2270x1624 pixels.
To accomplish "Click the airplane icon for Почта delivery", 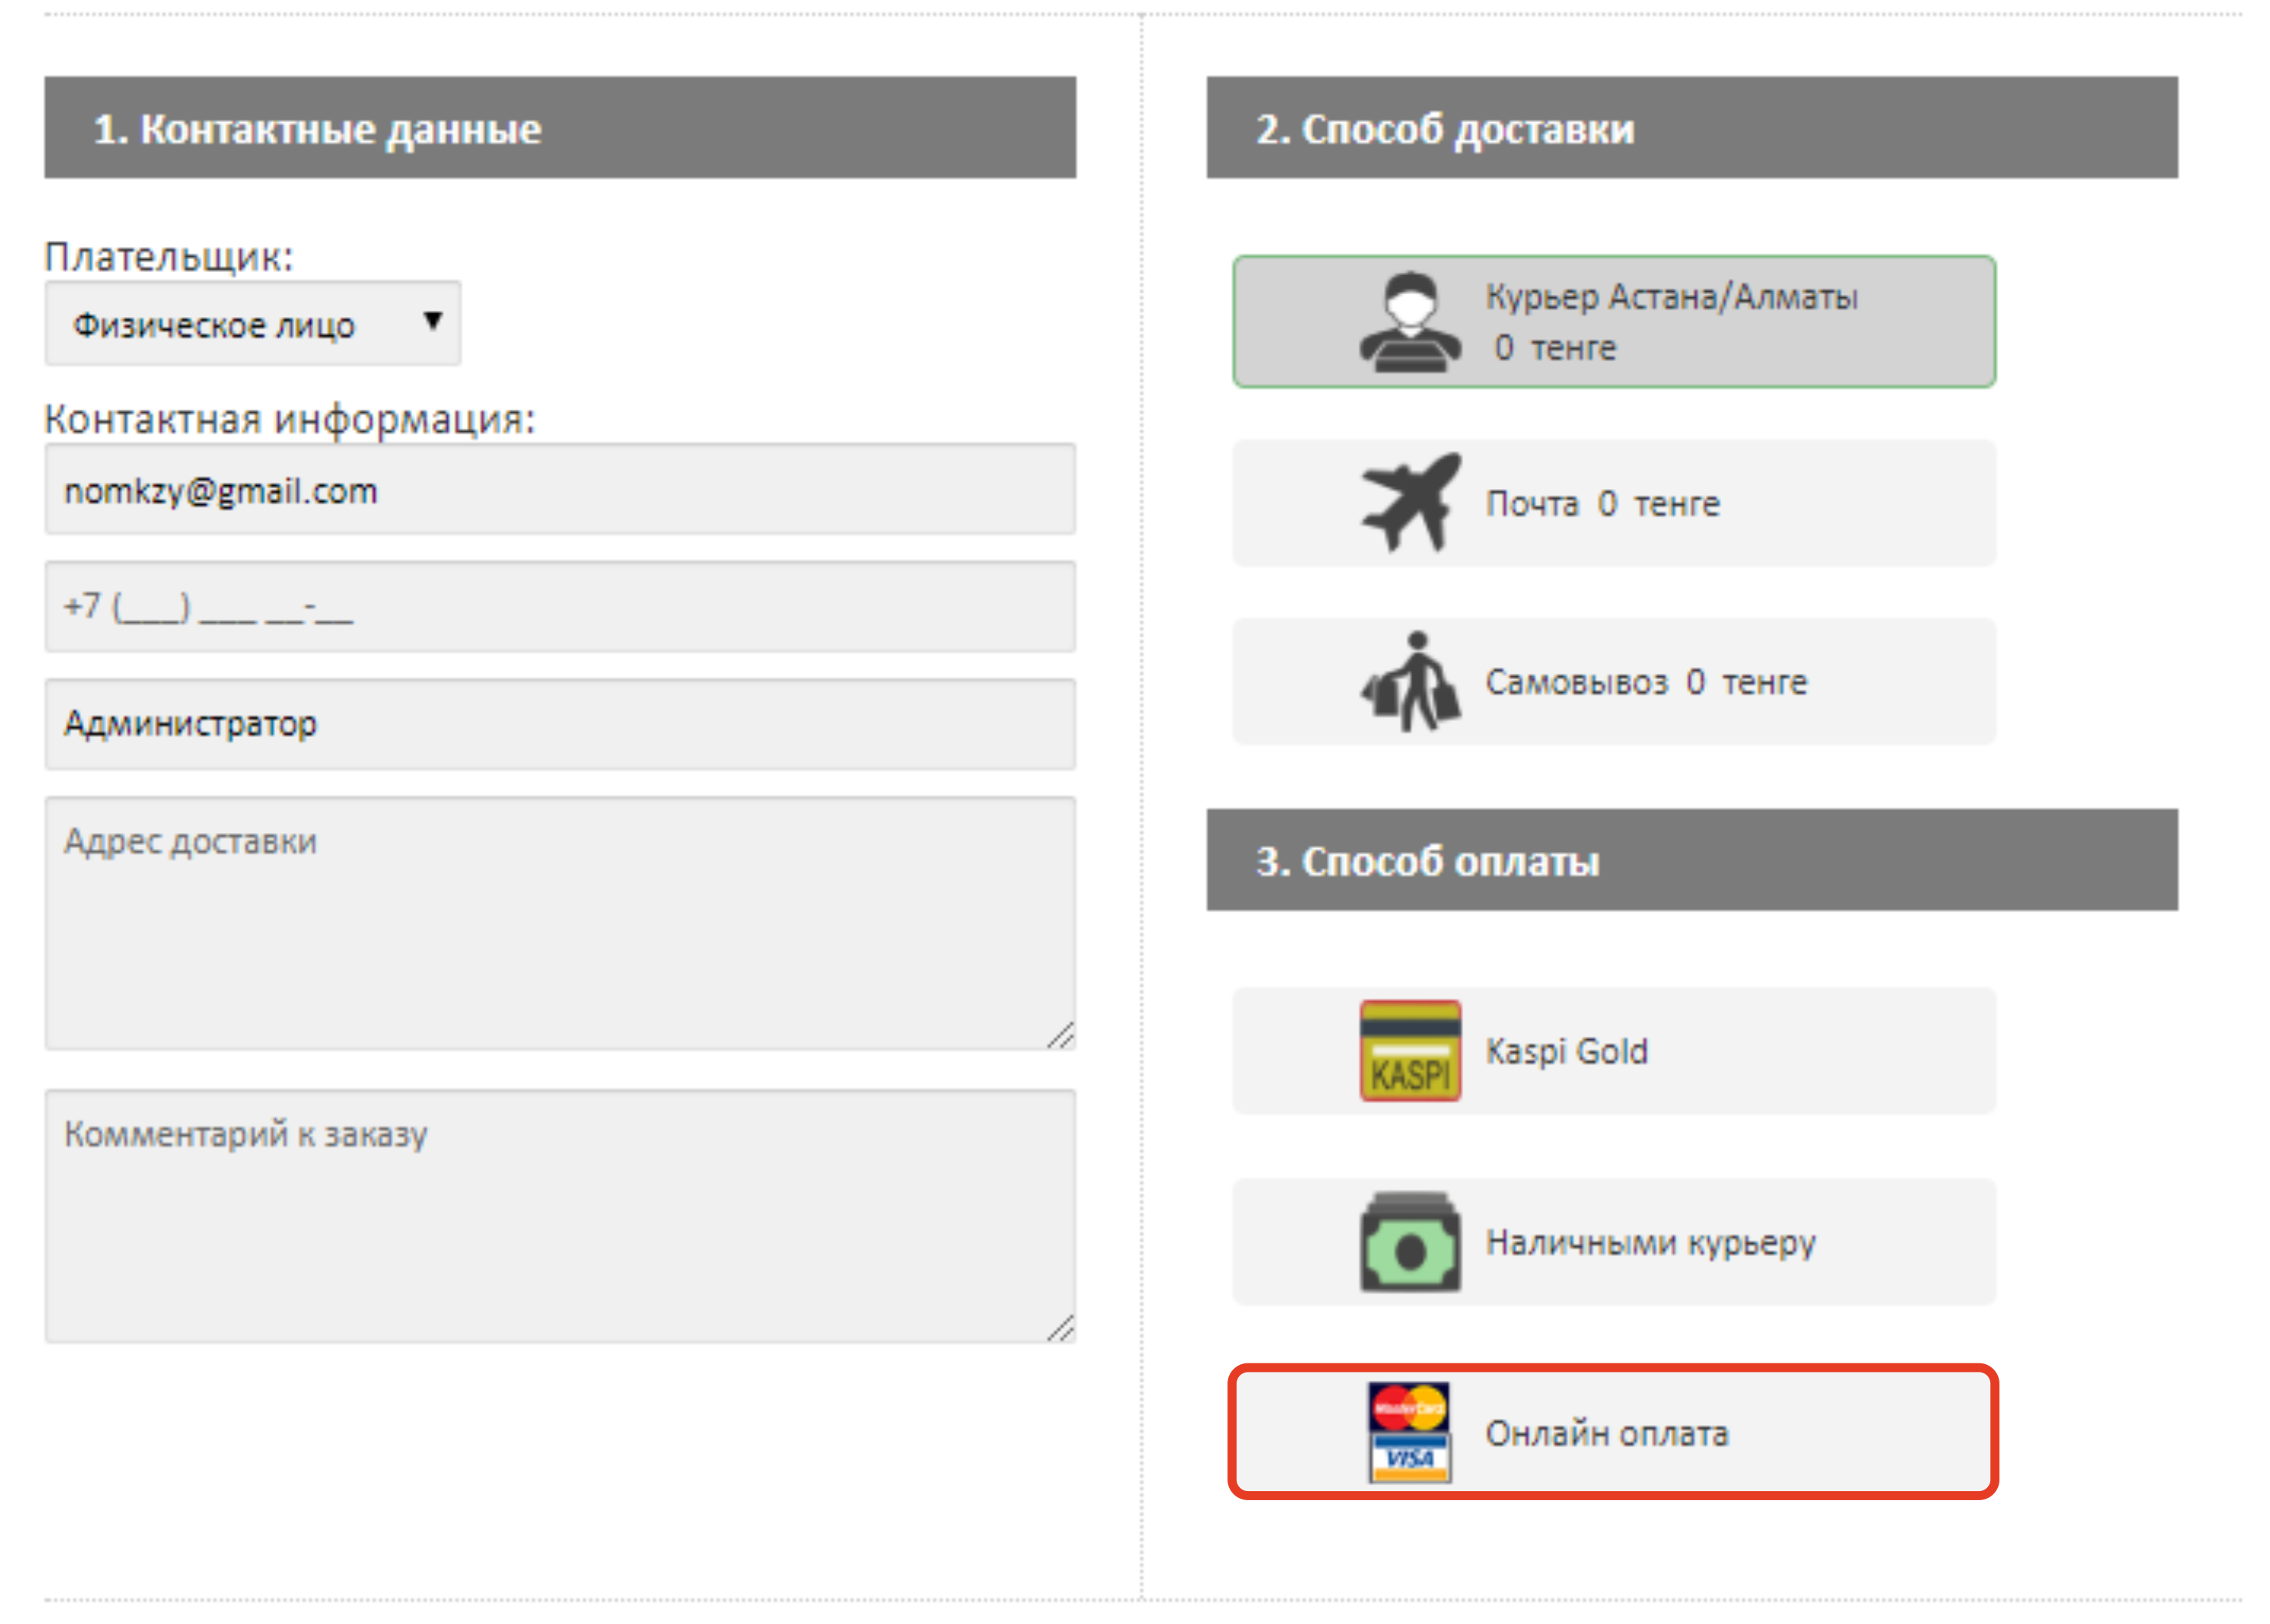I will click(1410, 502).
